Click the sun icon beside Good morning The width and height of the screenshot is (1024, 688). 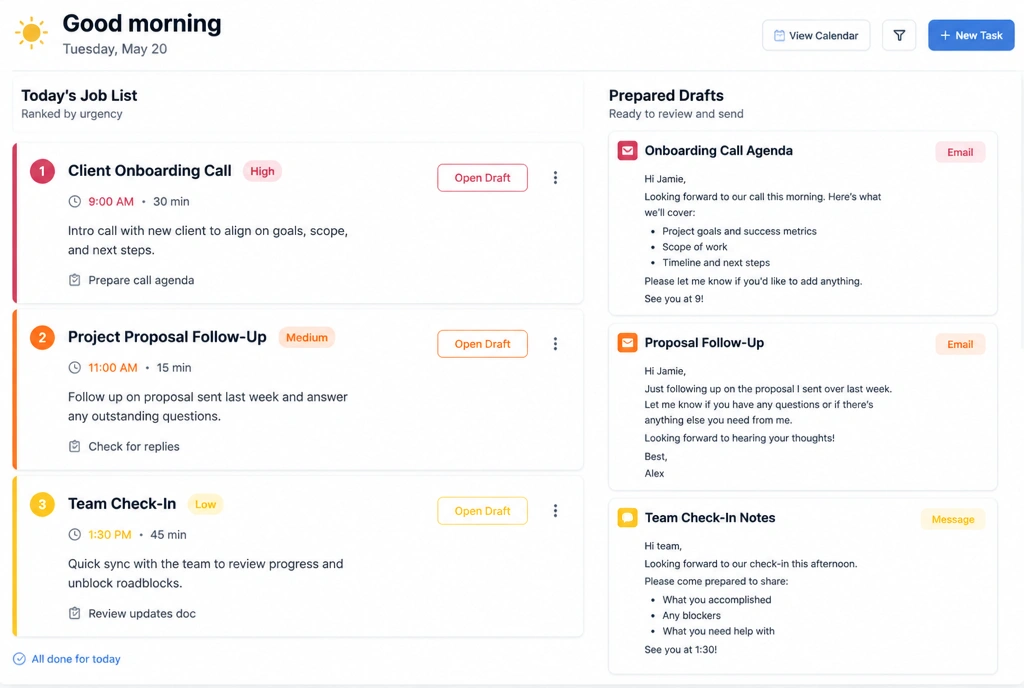pyautogui.click(x=31, y=33)
